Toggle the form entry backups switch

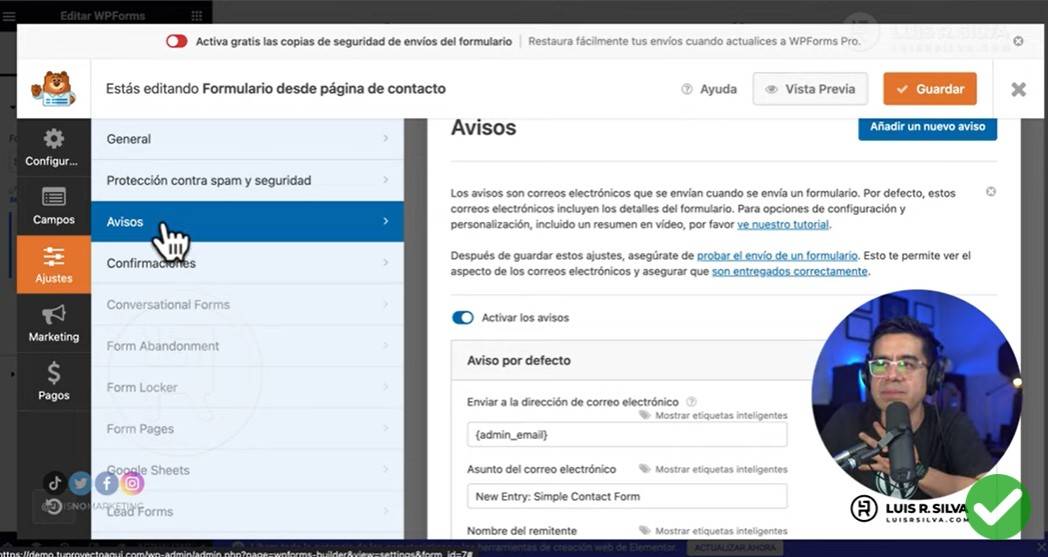tap(176, 41)
